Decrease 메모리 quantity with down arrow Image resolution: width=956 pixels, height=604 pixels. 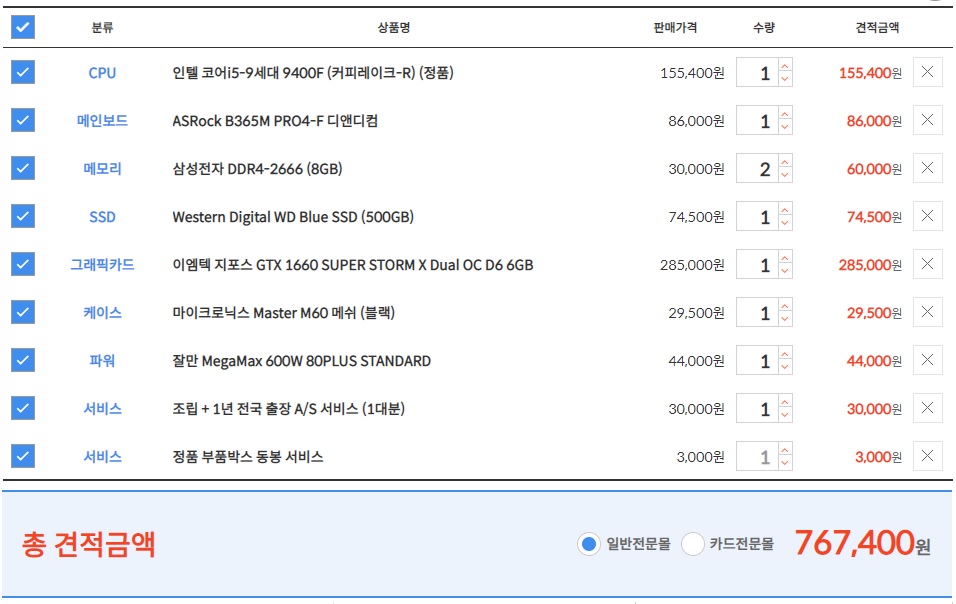click(785, 176)
